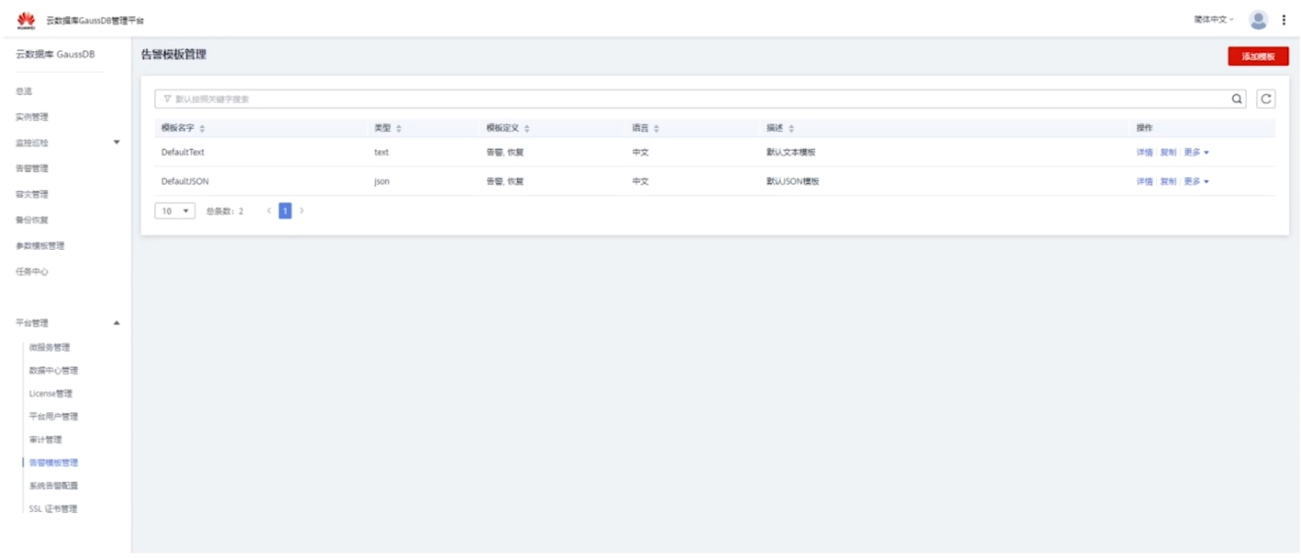Click the Huawei logo in the header
1301x558 pixels.
pyautogui.click(x=26, y=19)
